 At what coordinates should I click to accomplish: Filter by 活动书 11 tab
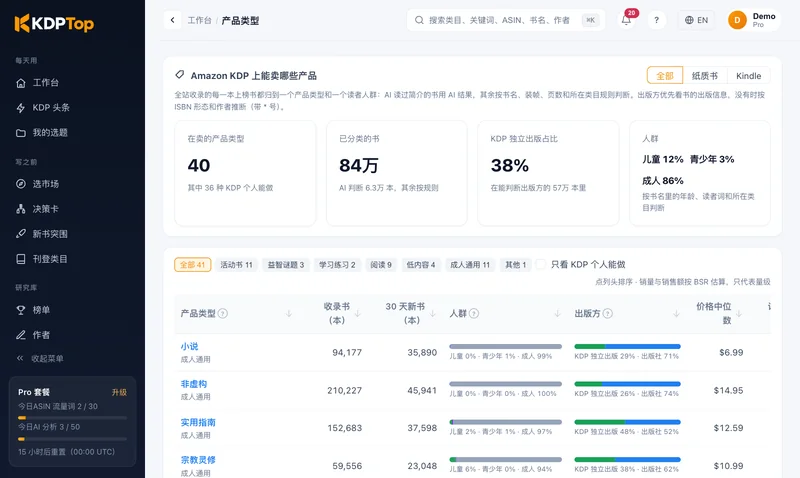(x=236, y=265)
